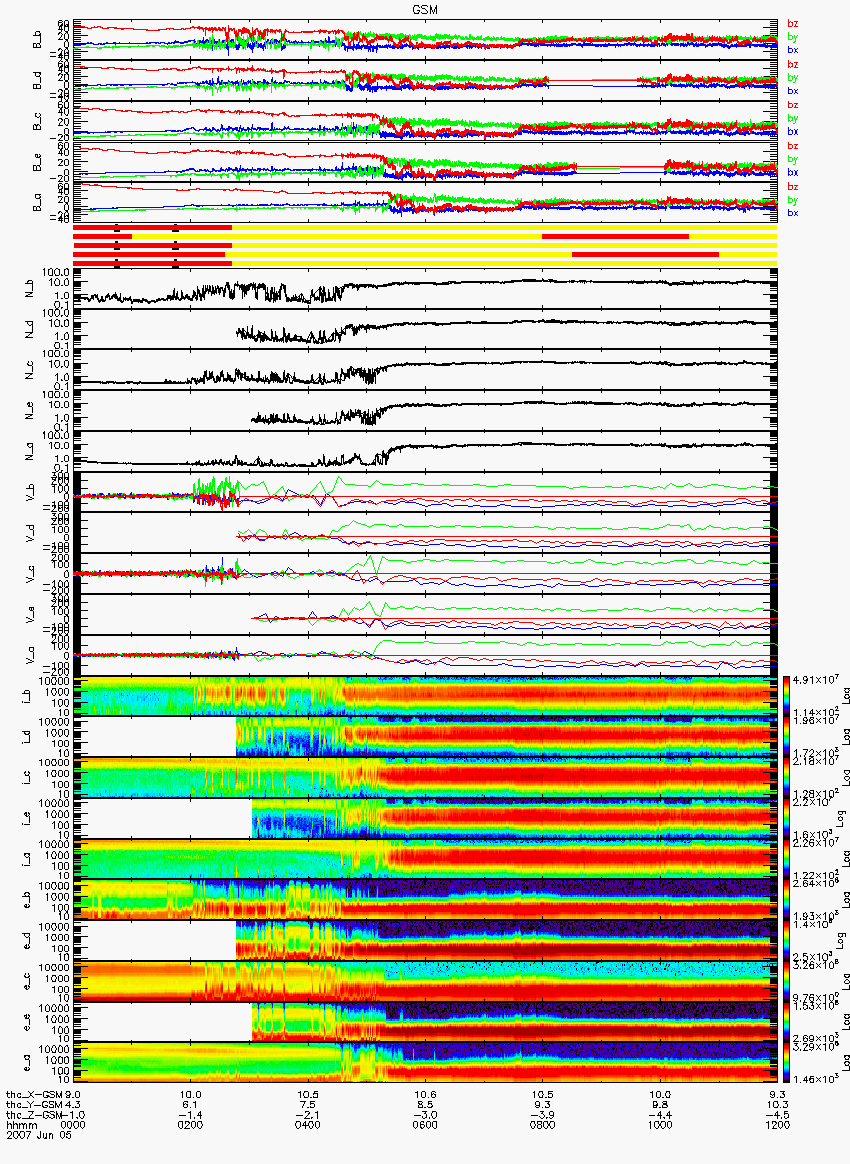Click the N_a density axis label
The width and height of the screenshot is (850, 1164).
click(31, 452)
